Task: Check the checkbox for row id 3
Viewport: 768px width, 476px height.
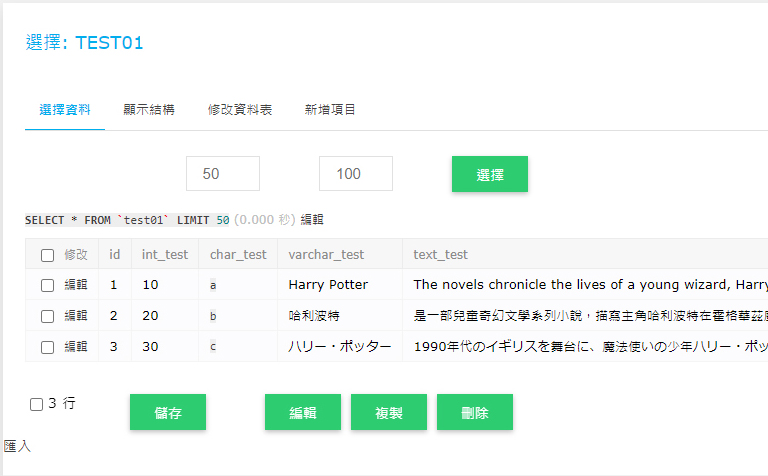Action: 48,347
